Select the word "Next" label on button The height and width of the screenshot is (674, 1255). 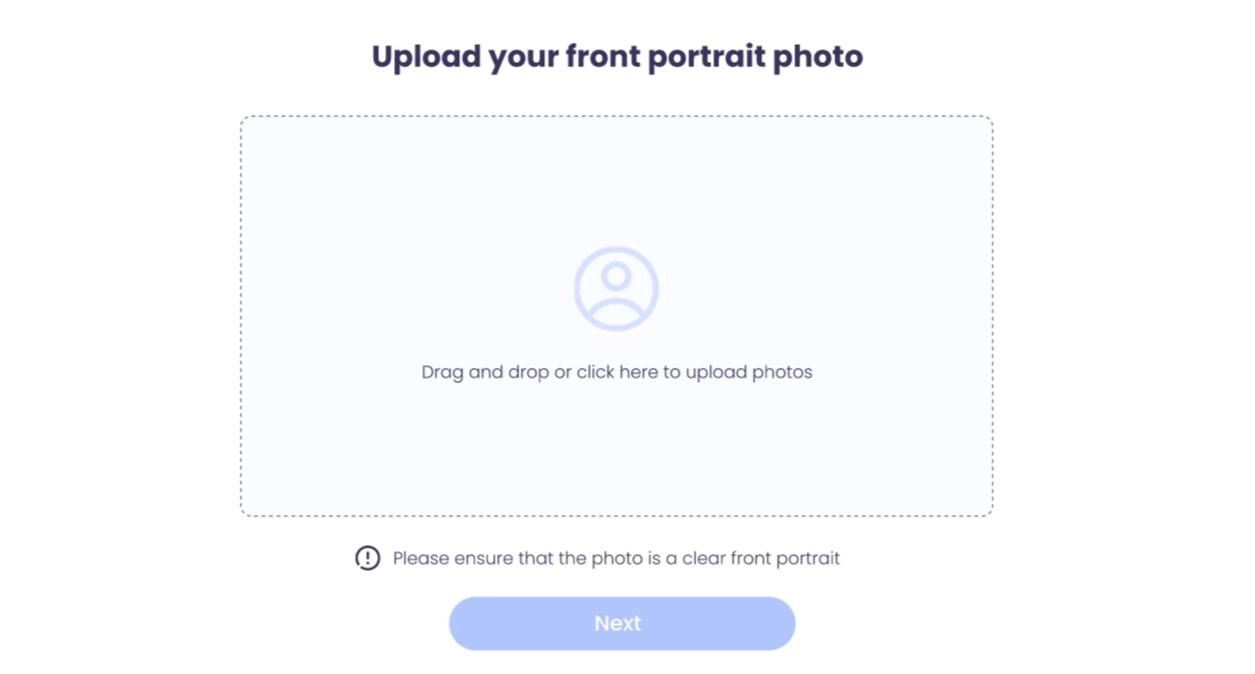(617, 623)
